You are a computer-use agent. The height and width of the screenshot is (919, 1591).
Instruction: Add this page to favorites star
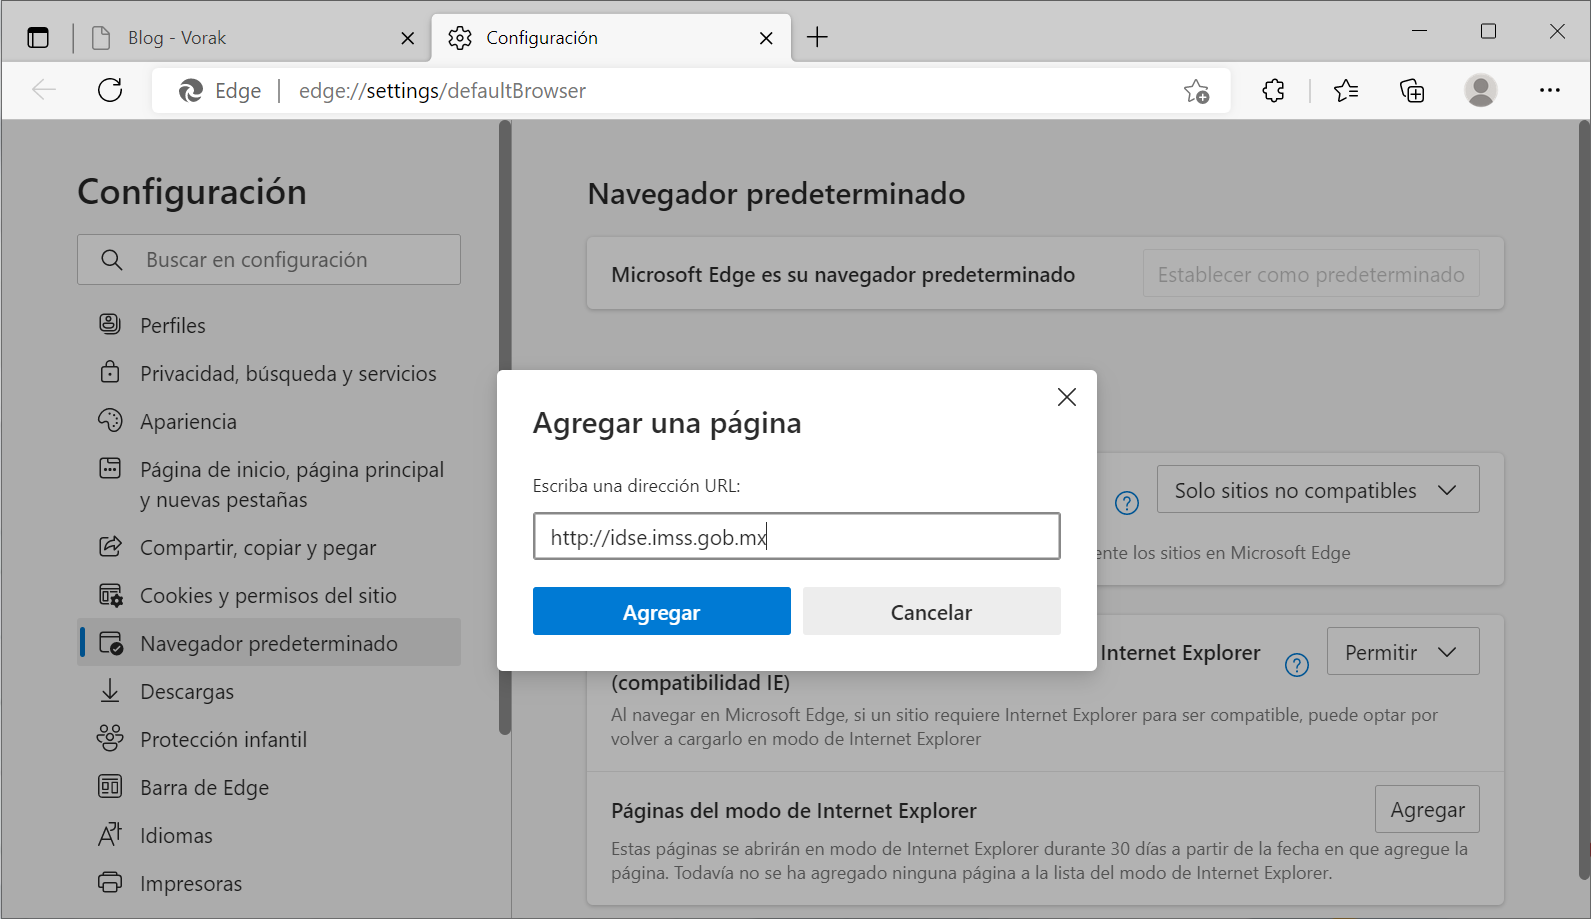click(1196, 91)
